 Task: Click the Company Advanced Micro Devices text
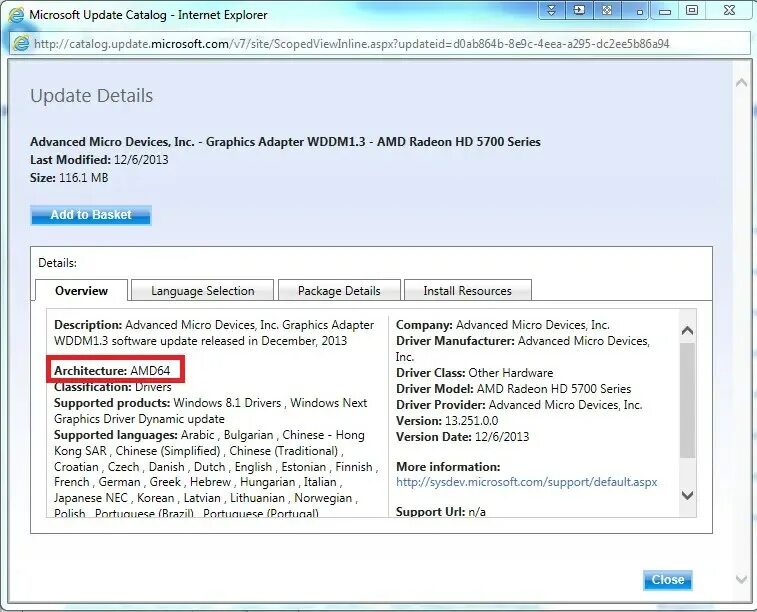(503, 325)
